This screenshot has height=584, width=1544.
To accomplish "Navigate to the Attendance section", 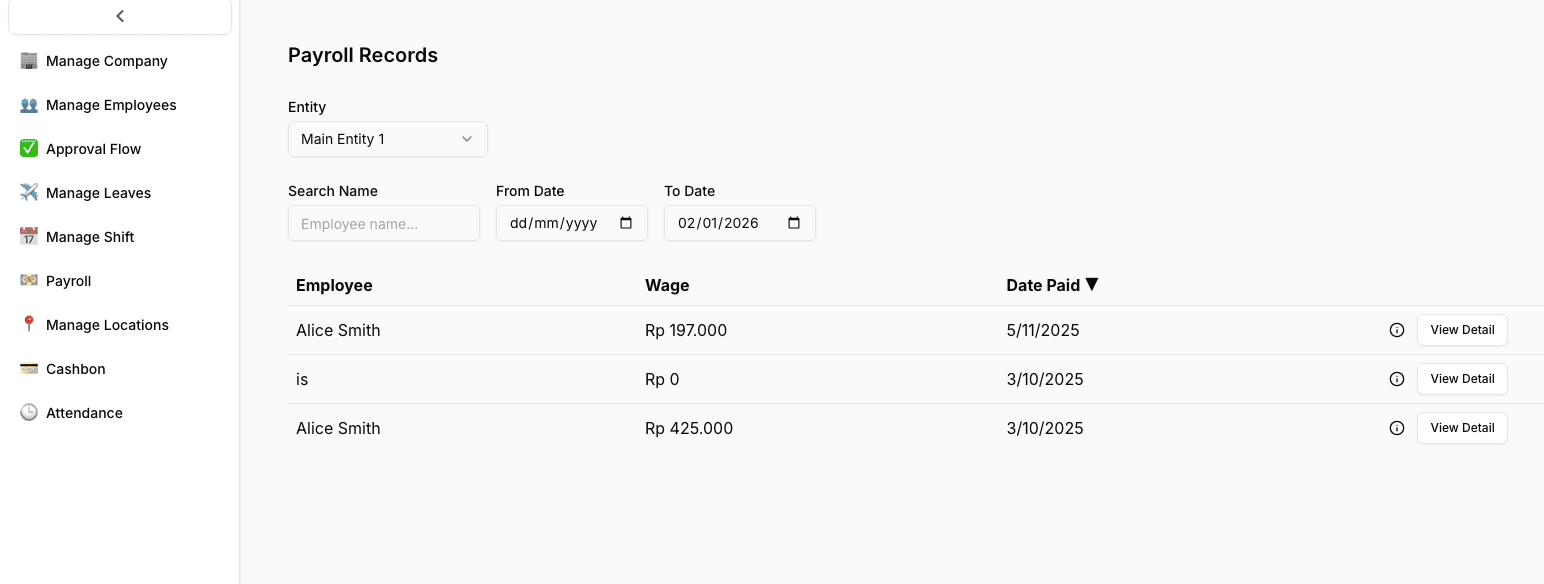I will (x=84, y=412).
